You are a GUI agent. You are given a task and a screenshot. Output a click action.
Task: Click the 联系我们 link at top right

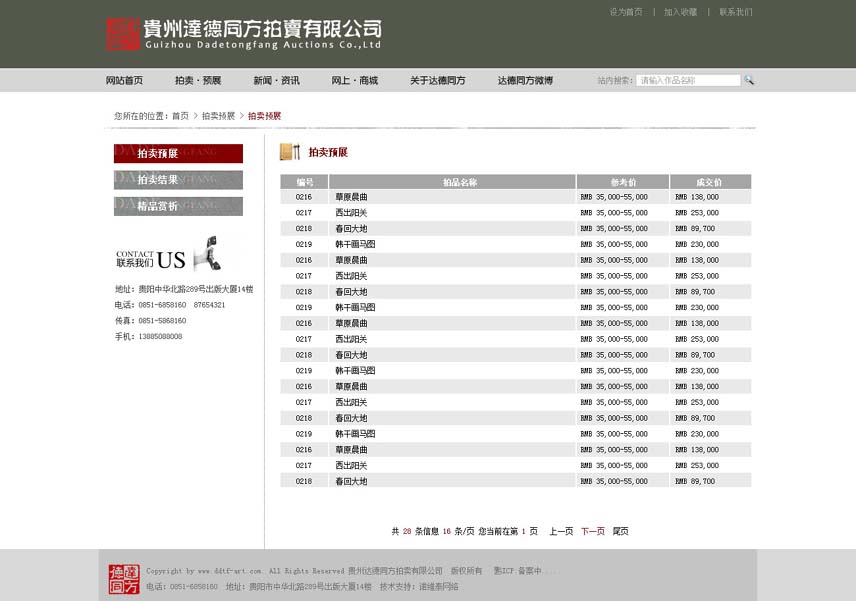click(x=735, y=12)
